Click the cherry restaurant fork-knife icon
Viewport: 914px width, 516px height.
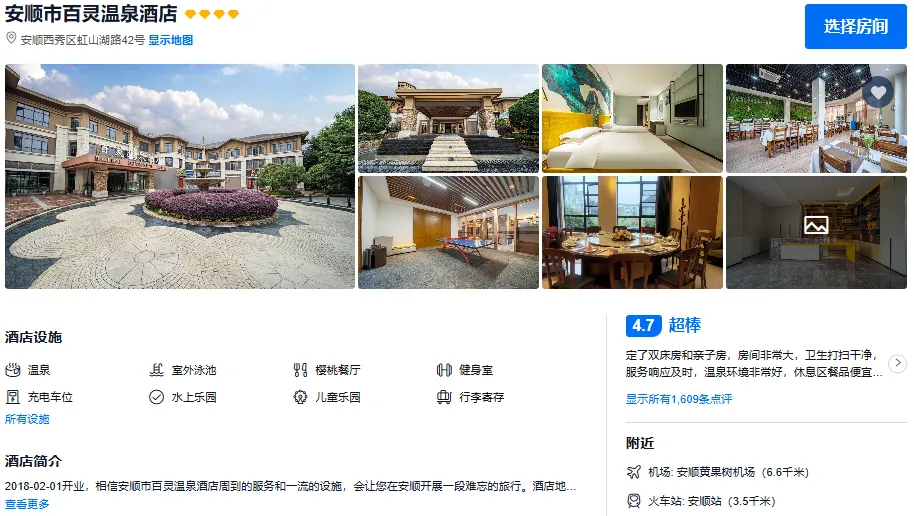coord(300,370)
